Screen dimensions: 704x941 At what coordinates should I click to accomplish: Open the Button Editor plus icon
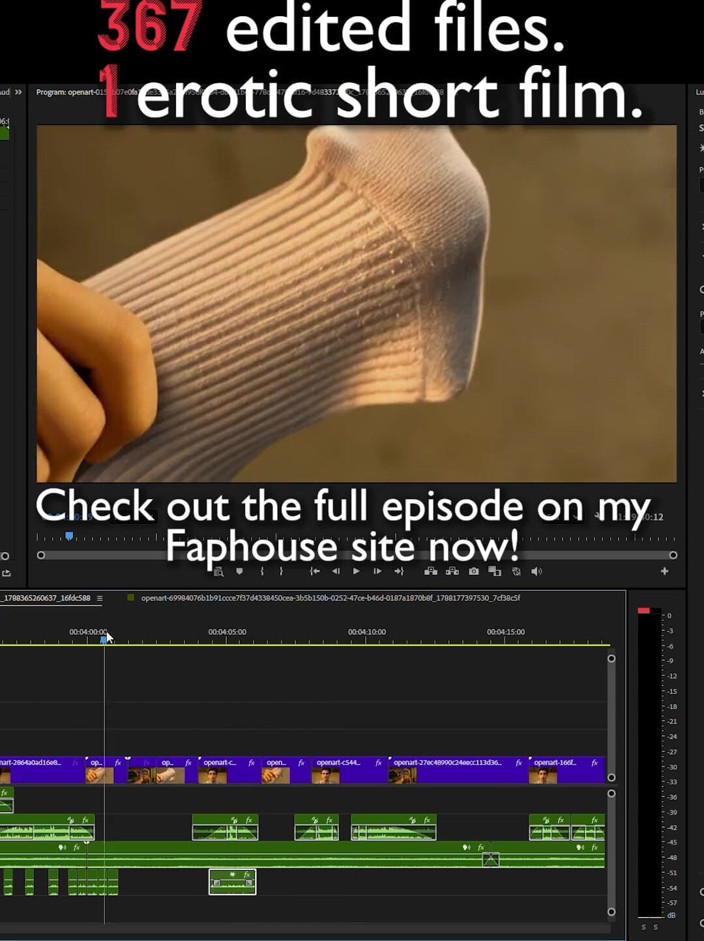point(664,571)
